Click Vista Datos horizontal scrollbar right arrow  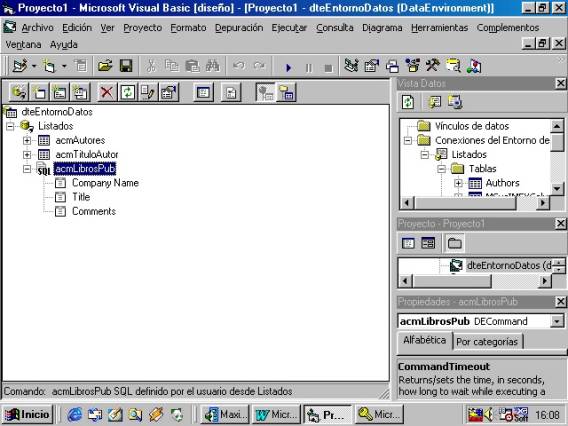coord(543,203)
